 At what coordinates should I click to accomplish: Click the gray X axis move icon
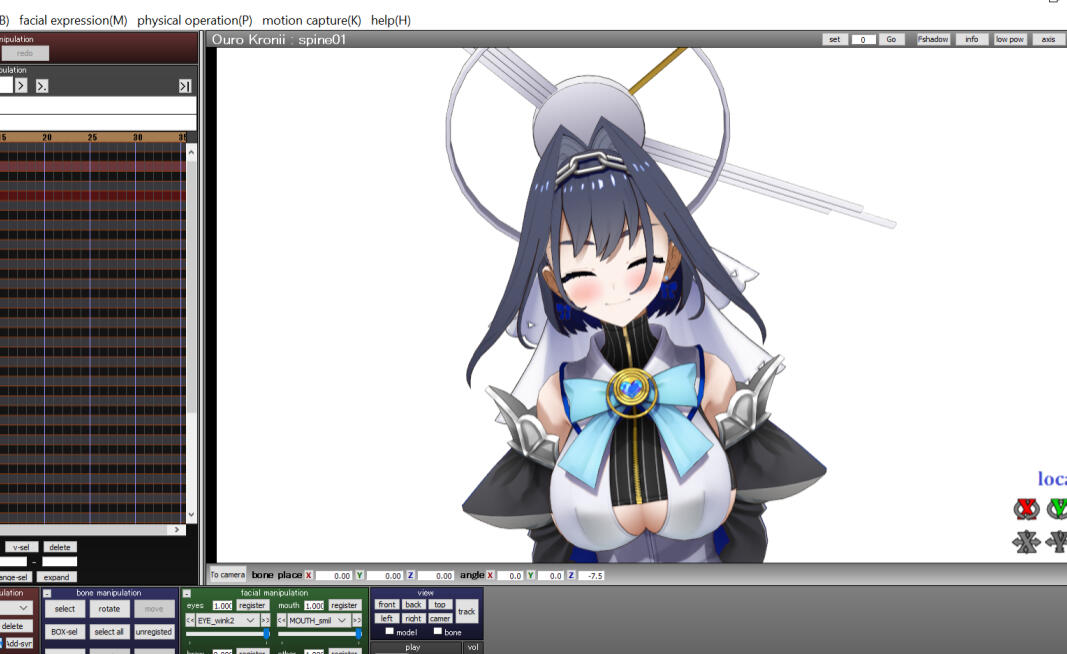tap(1026, 542)
